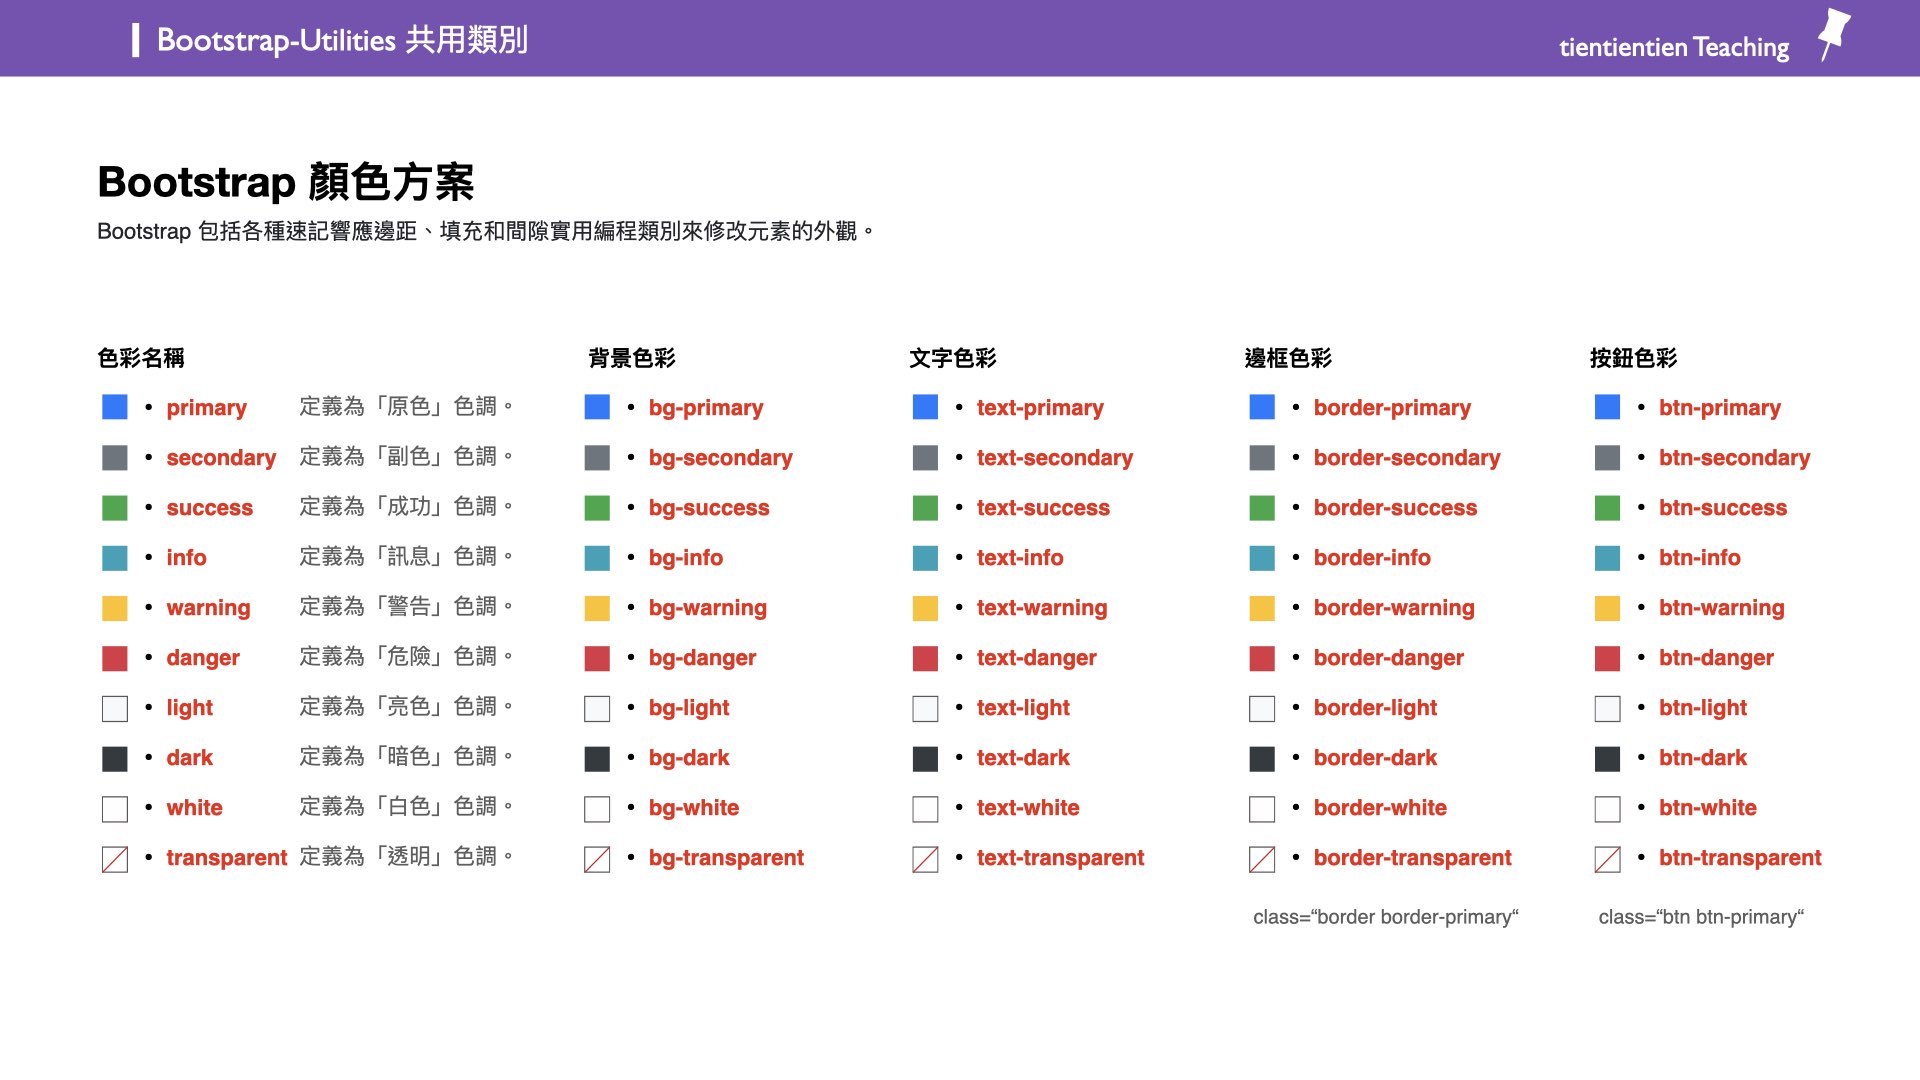Click the Bootstrap 顏色方案 heading
Screen dimensions: 1920x1080
[x=286, y=183]
